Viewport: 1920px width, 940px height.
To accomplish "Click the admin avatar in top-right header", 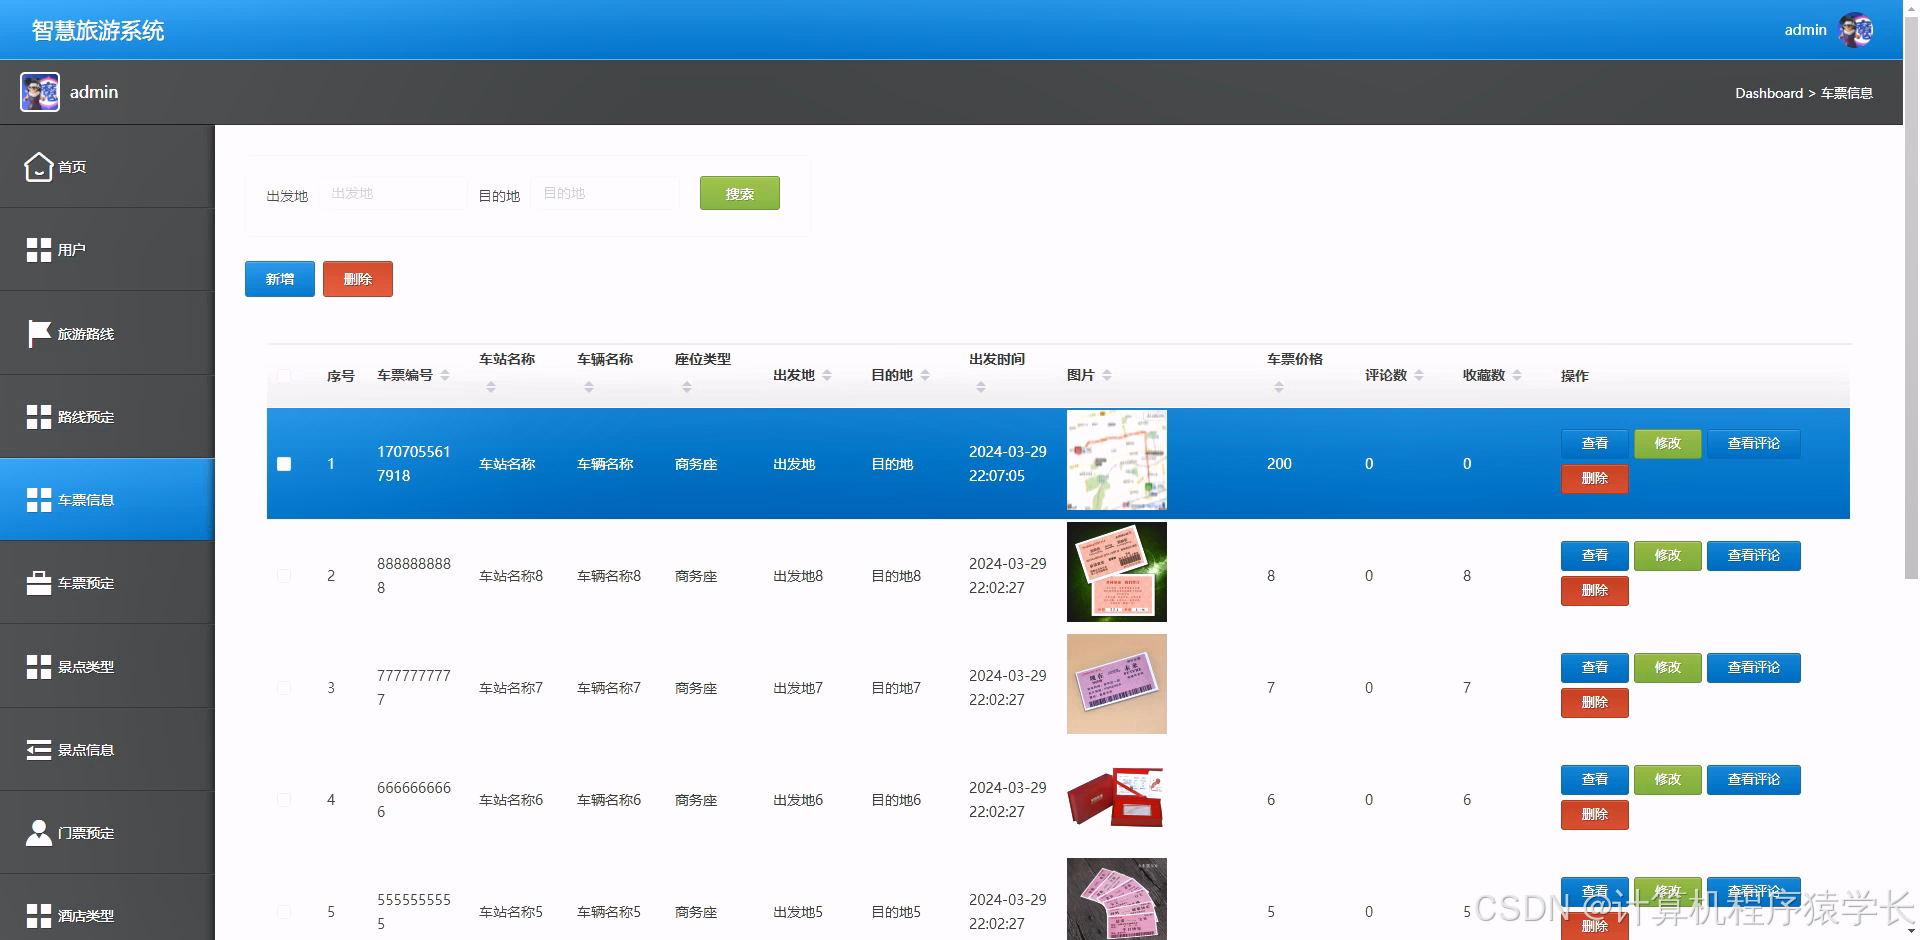I will (x=1856, y=30).
